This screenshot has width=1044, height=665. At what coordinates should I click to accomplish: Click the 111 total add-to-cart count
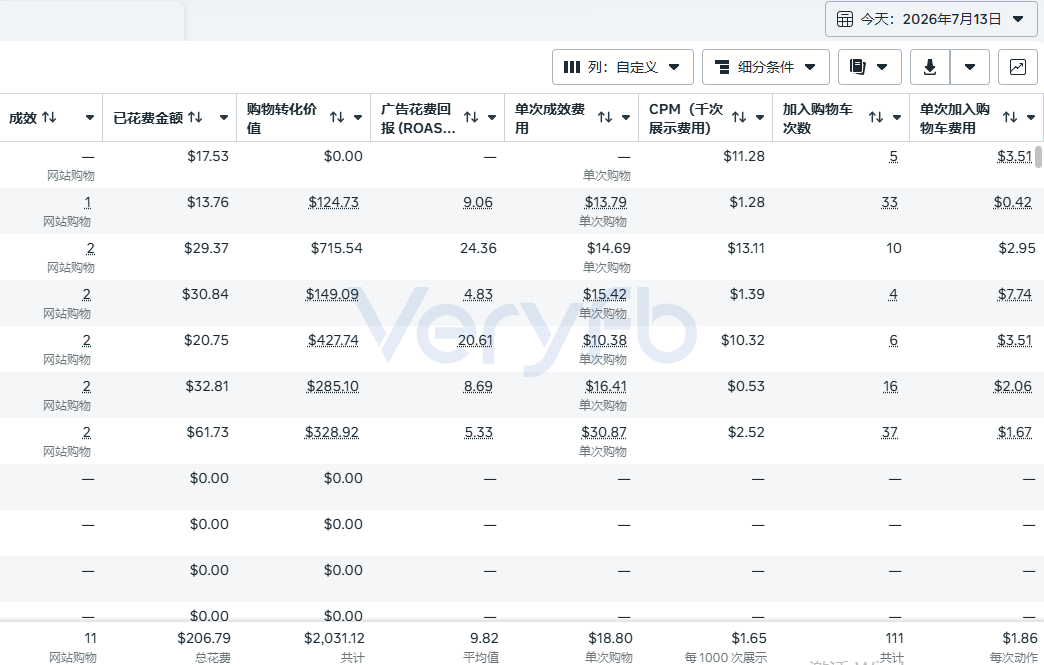[894, 638]
